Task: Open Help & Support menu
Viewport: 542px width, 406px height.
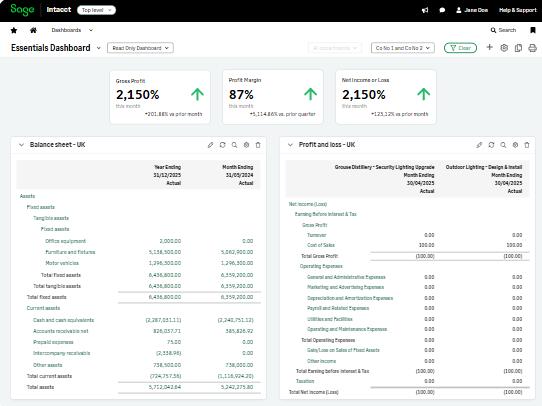Action: point(517,10)
